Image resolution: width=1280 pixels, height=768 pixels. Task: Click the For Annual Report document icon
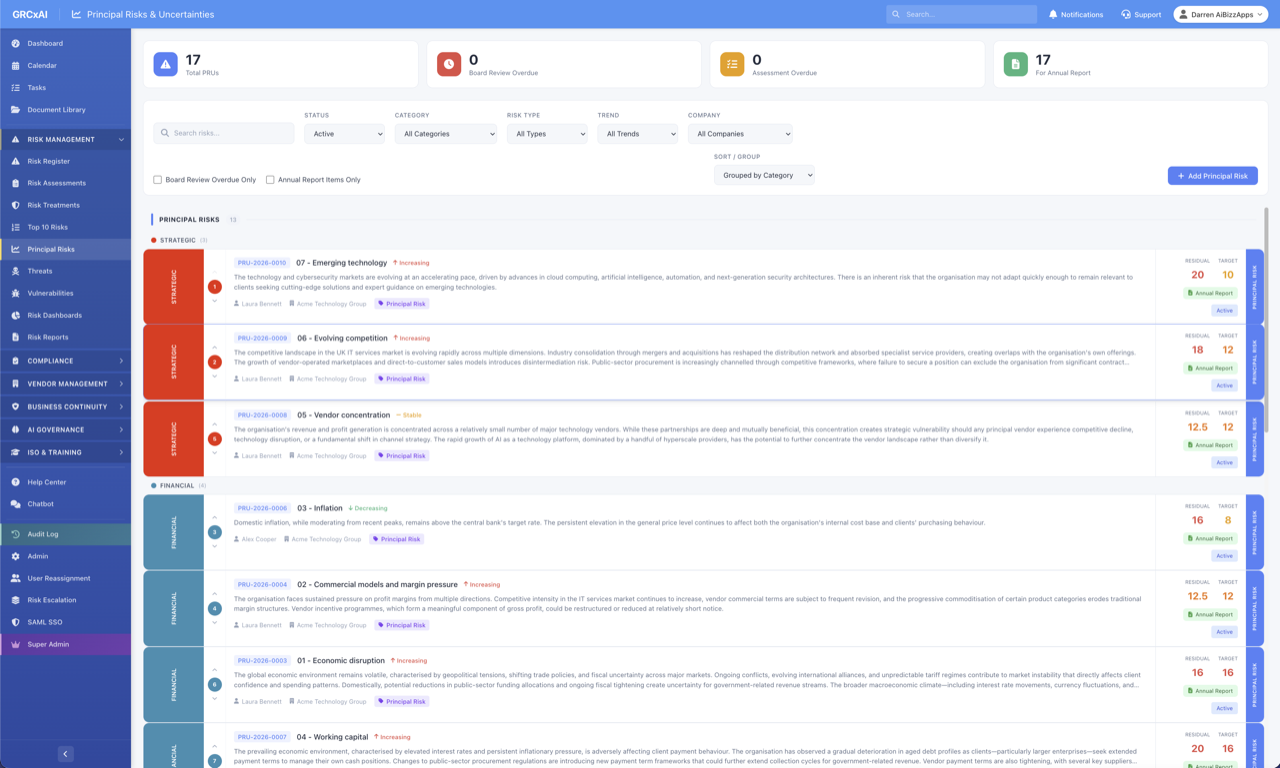[1016, 64]
